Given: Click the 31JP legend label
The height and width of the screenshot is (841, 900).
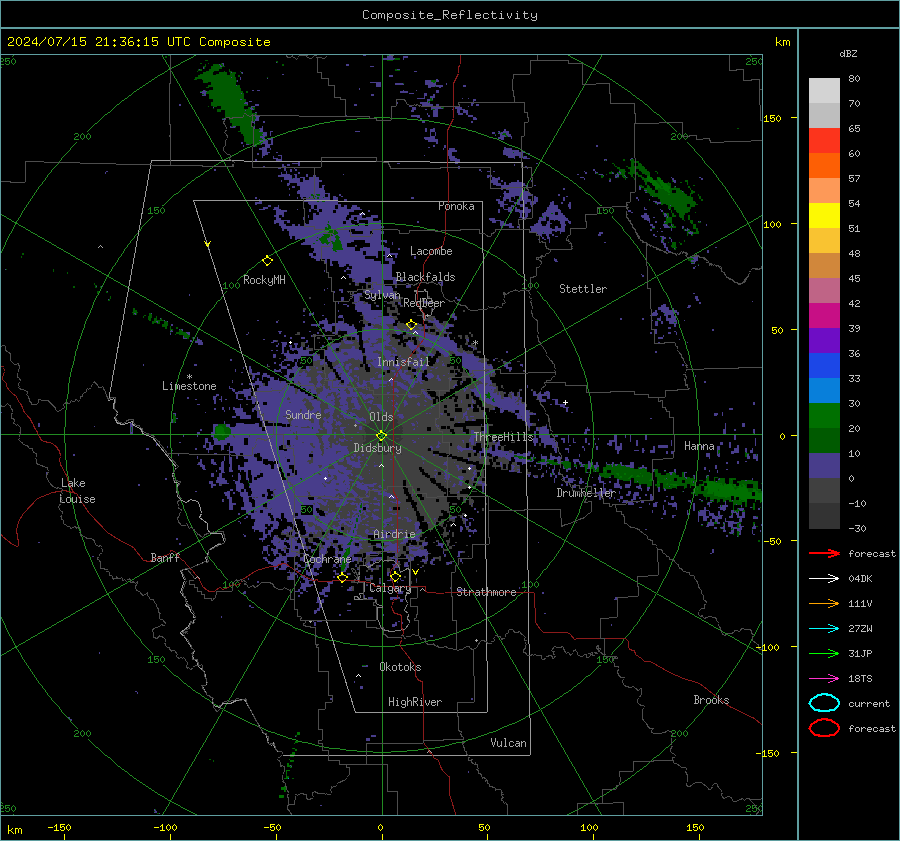Looking at the screenshot, I should (x=860, y=653).
